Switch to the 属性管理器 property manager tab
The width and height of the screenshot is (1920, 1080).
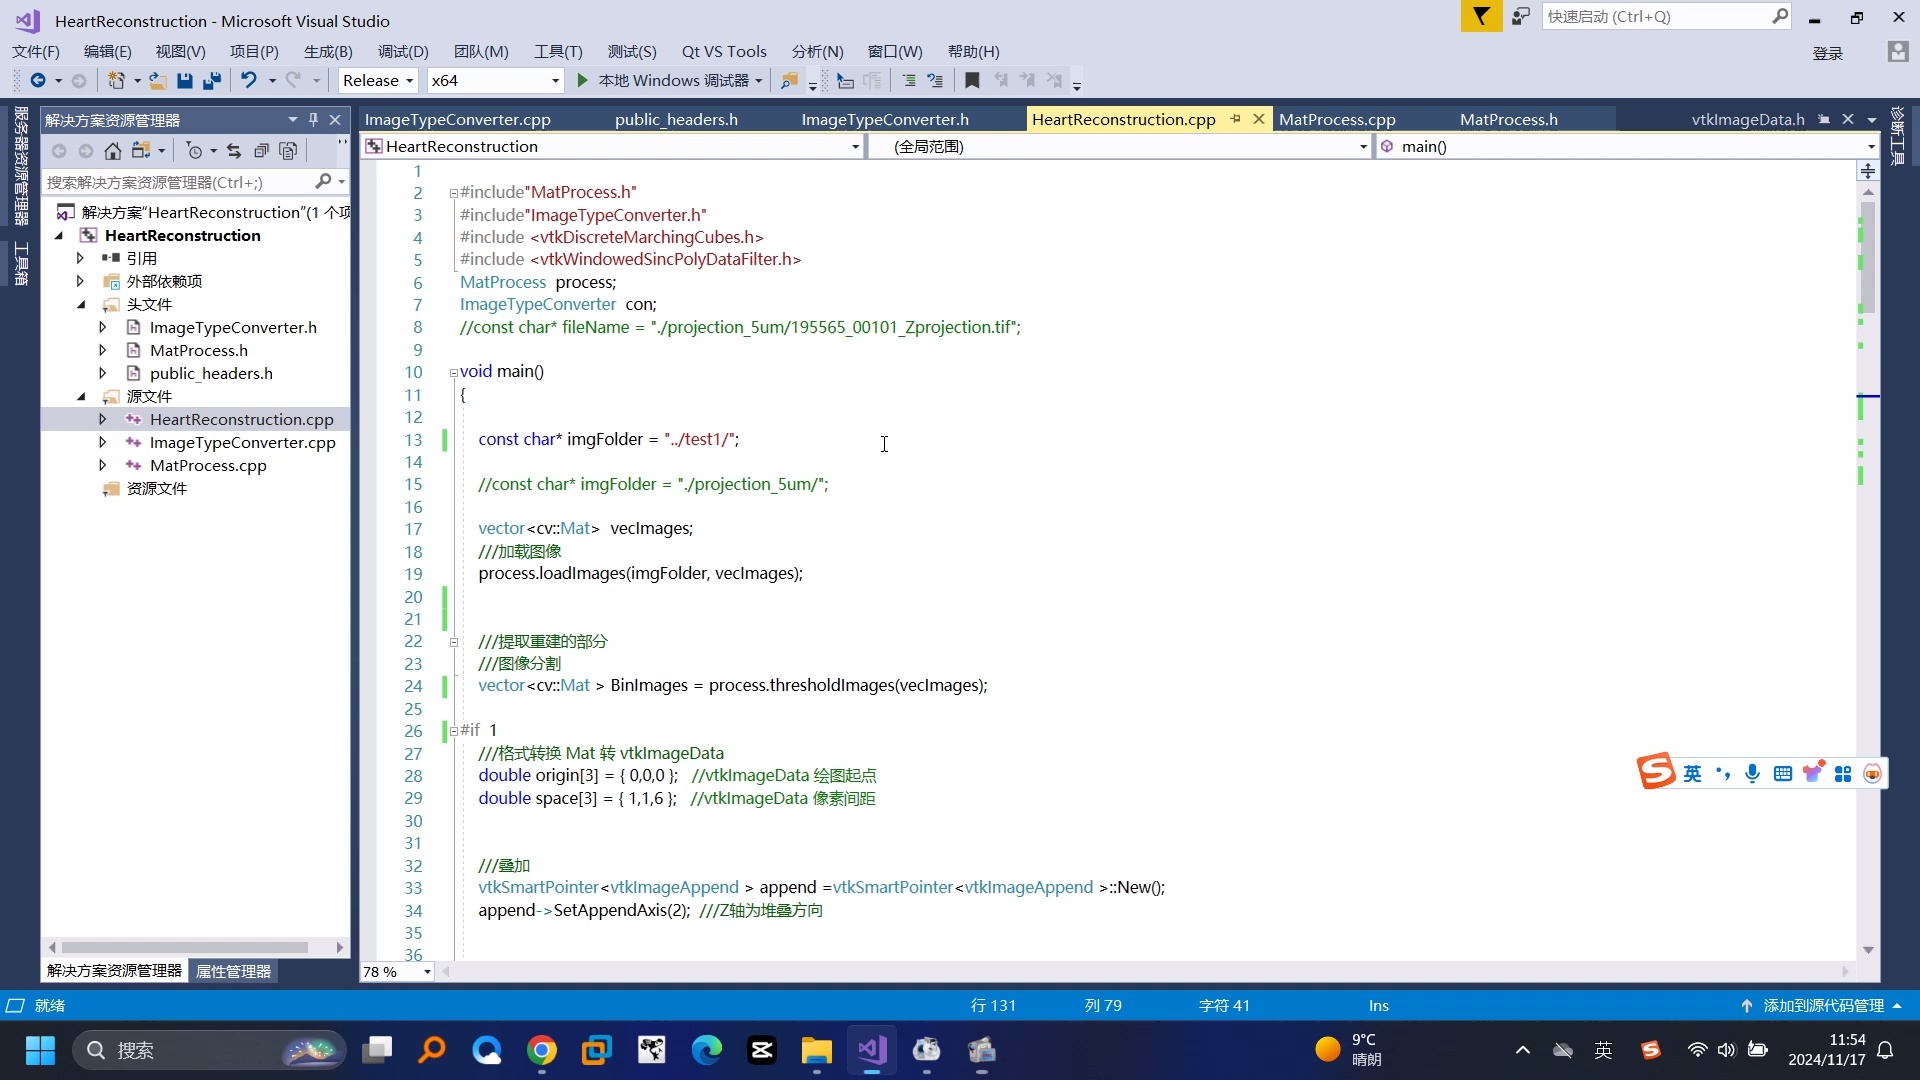[x=233, y=971]
